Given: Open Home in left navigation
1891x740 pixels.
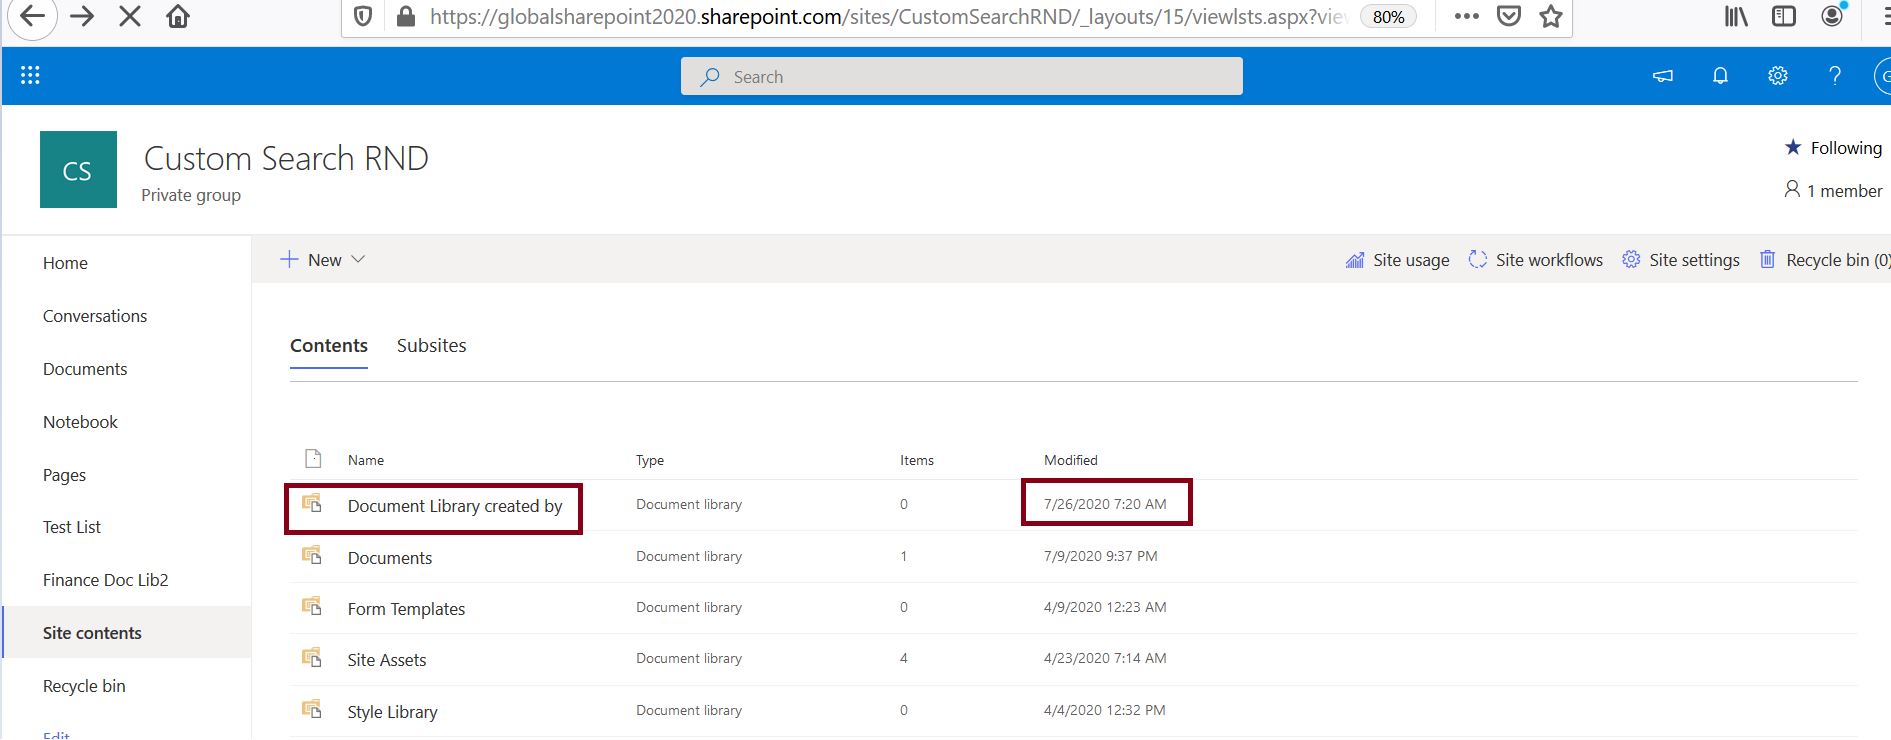Looking at the screenshot, I should pos(65,263).
